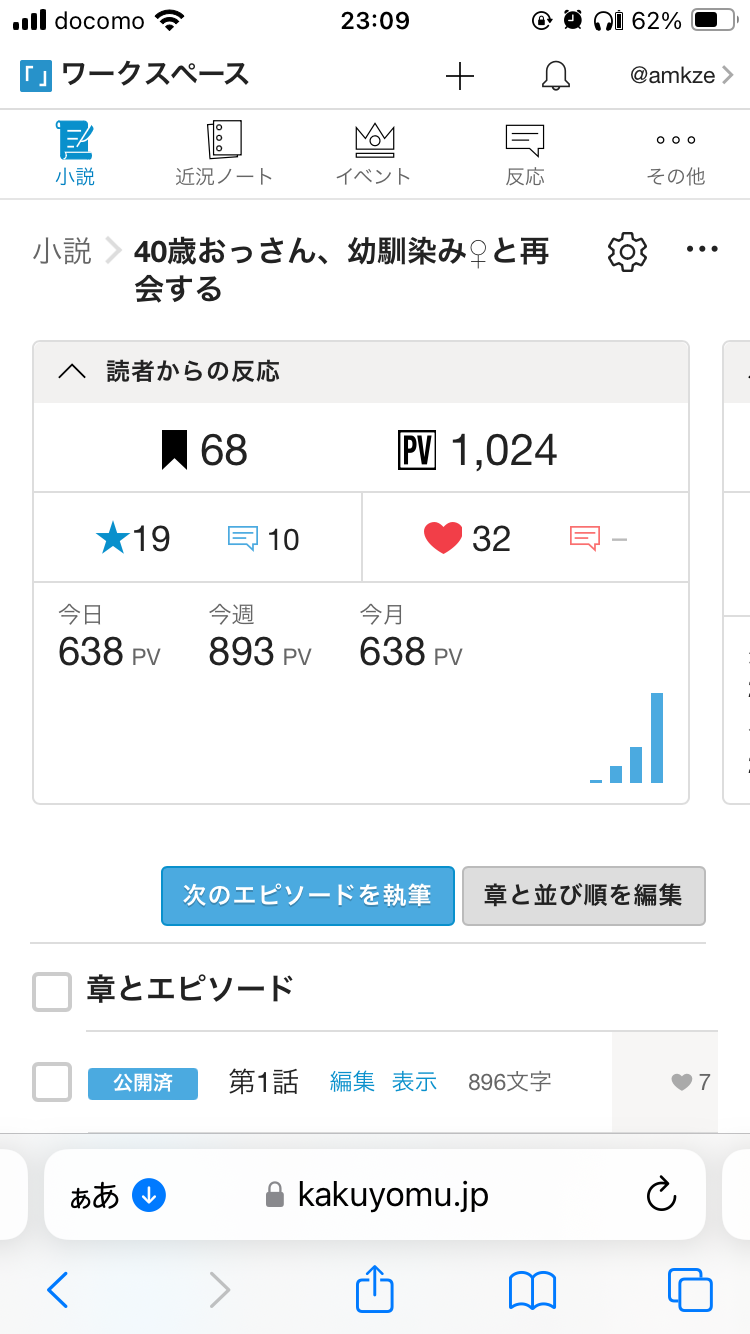This screenshot has width=750, height=1334.
Task: Open 編集 link for 第1話
Action: coord(352,1082)
